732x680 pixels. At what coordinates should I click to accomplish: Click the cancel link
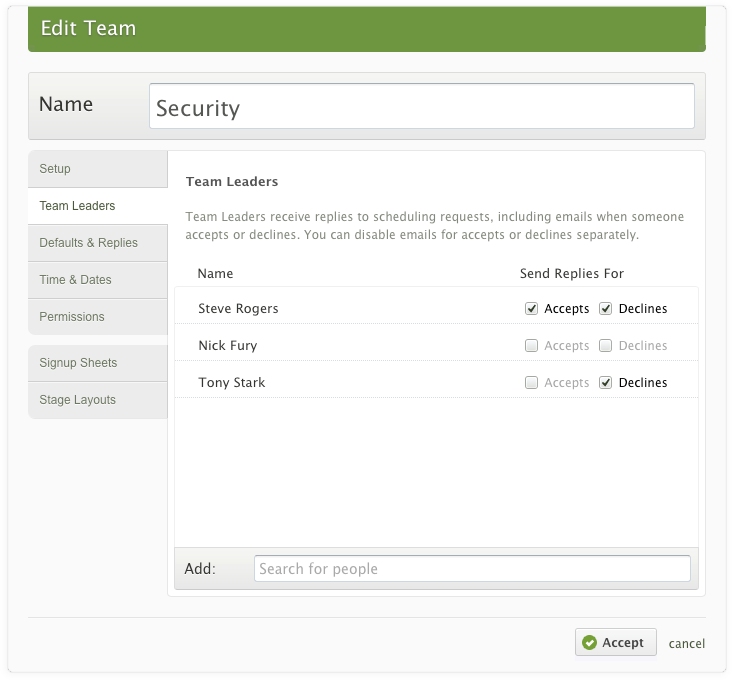click(x=687, y=644)
